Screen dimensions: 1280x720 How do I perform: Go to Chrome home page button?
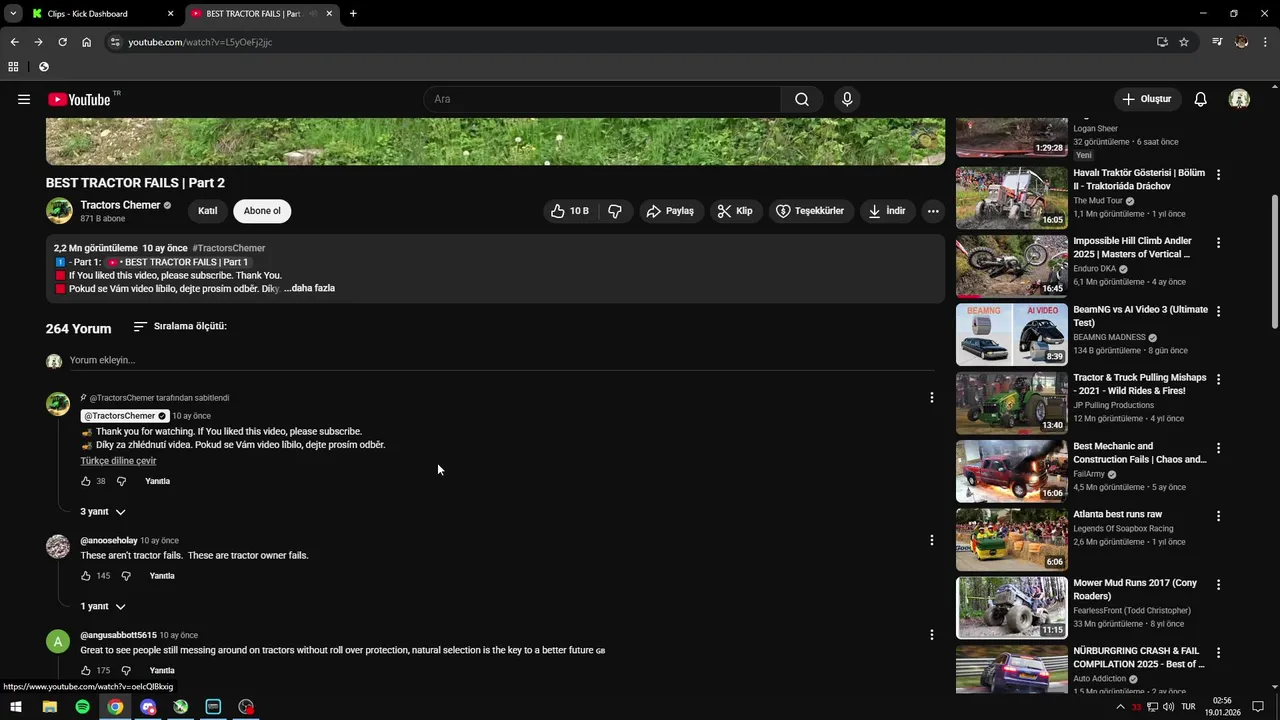pyautogui.click(x=87, y=42)
